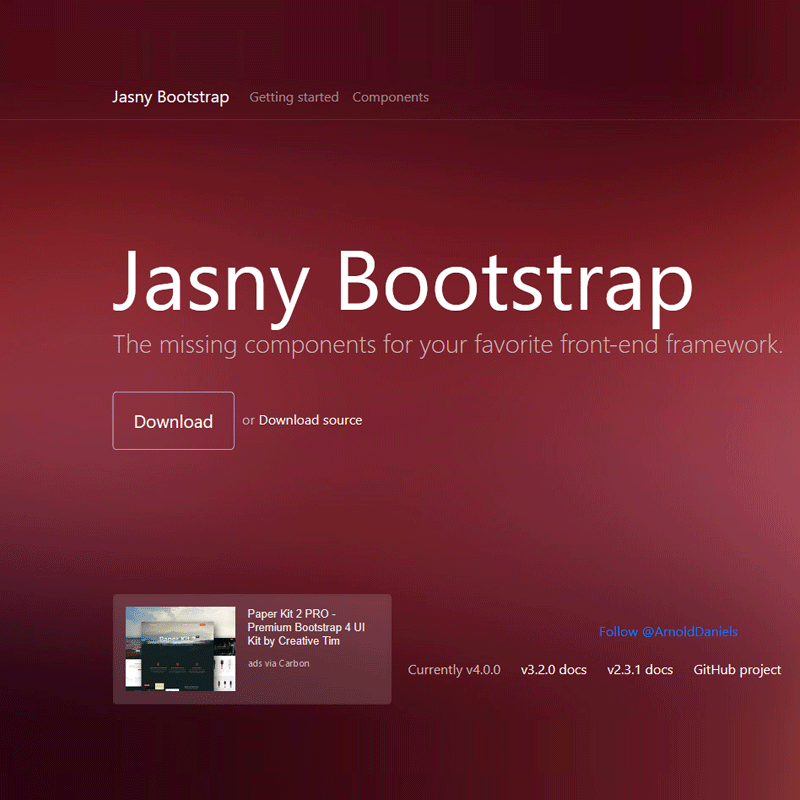The width and height of the screenshot is (800, 800).
Task: Open the "ads via Carbon" link
Action: coord(277,663)
